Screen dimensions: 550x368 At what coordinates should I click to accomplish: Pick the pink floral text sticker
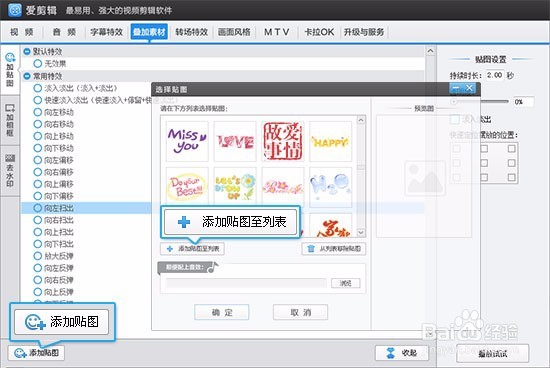point(283,187)
